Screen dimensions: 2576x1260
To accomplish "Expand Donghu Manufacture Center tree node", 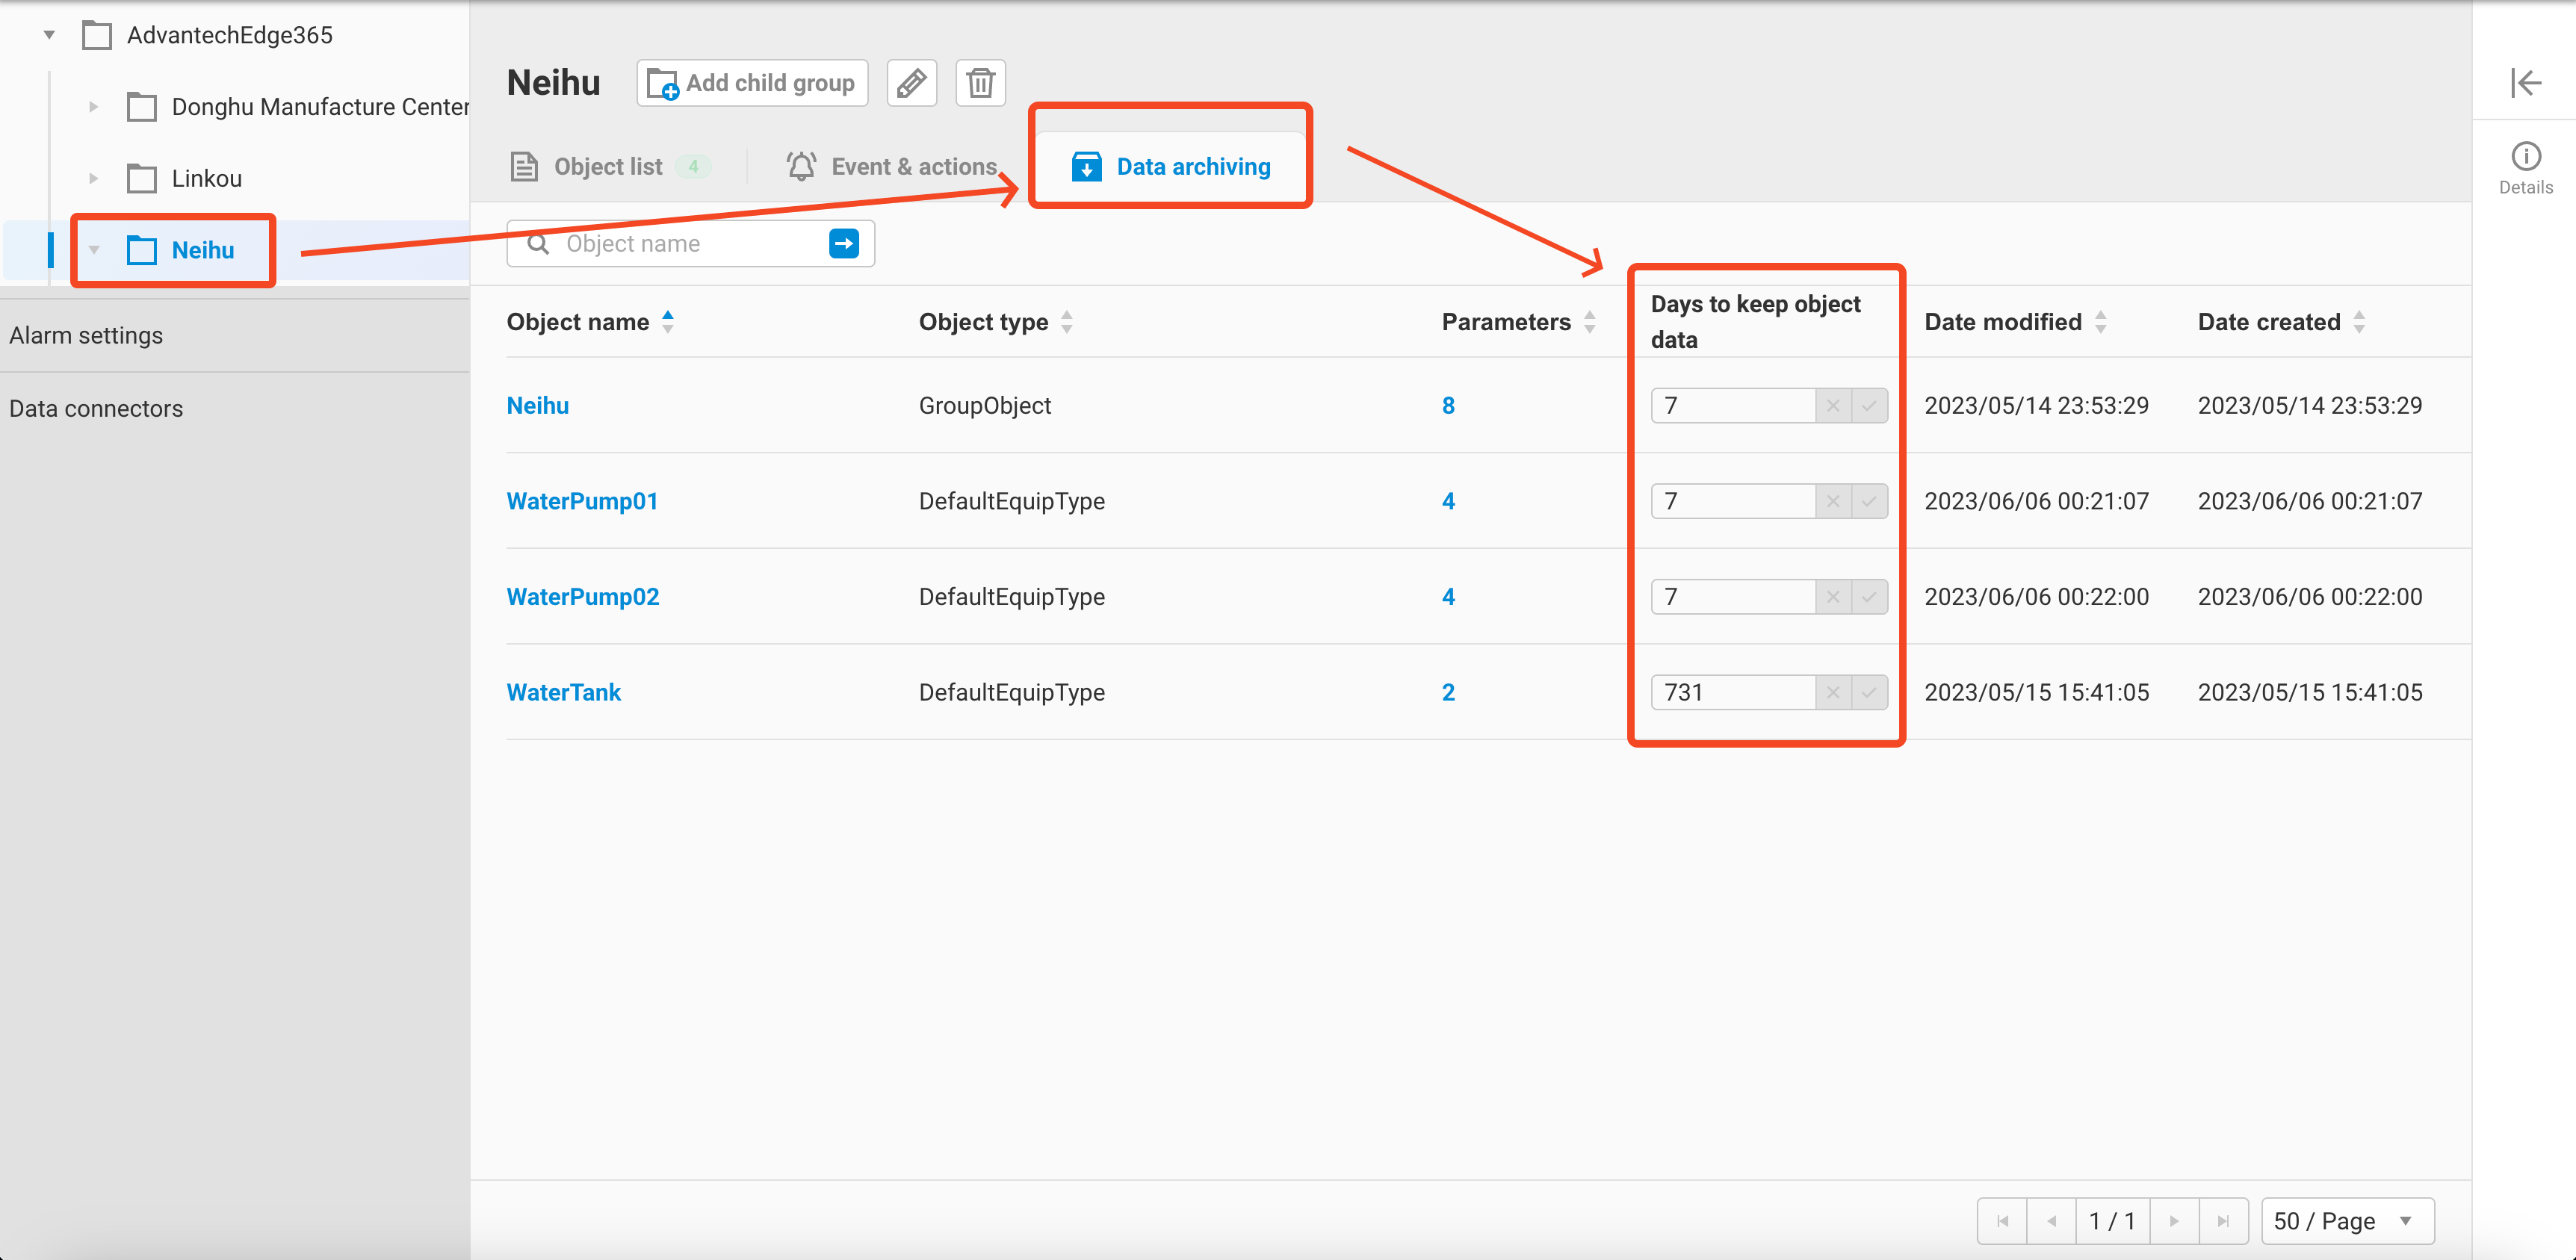I will (x=93, y=107).
